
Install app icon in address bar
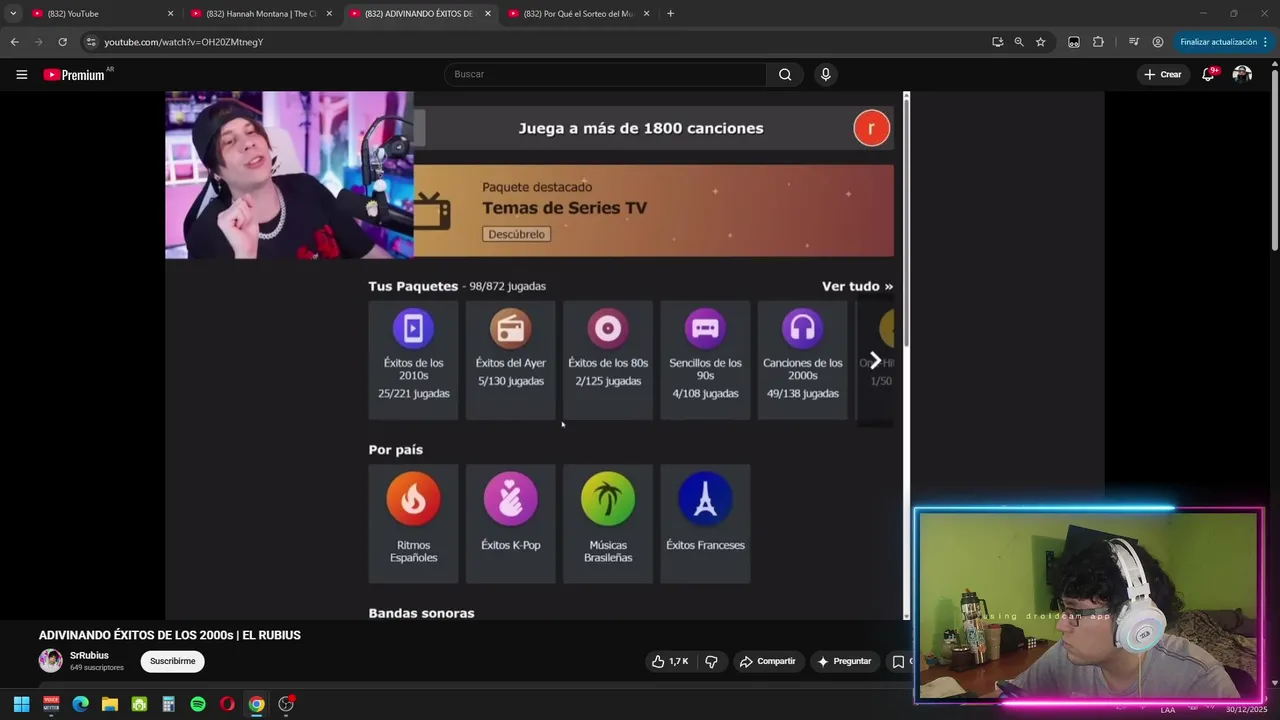coord(997,42)
